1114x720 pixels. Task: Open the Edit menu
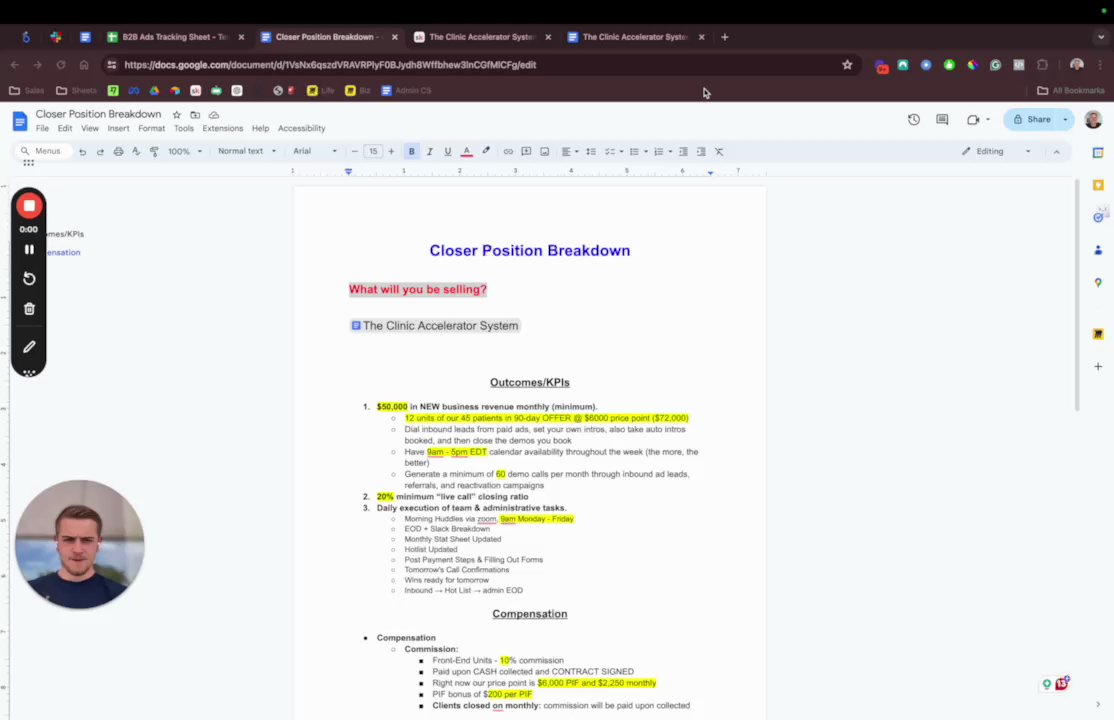point(65,129)
